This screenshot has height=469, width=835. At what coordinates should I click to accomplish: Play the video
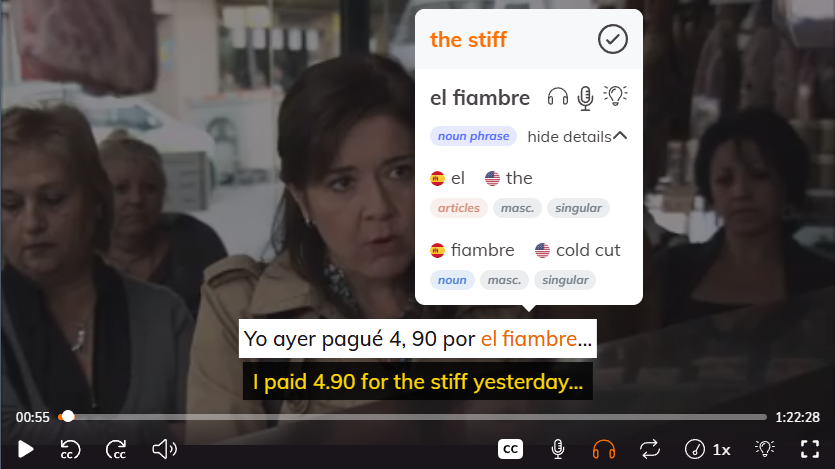(25, 449)
